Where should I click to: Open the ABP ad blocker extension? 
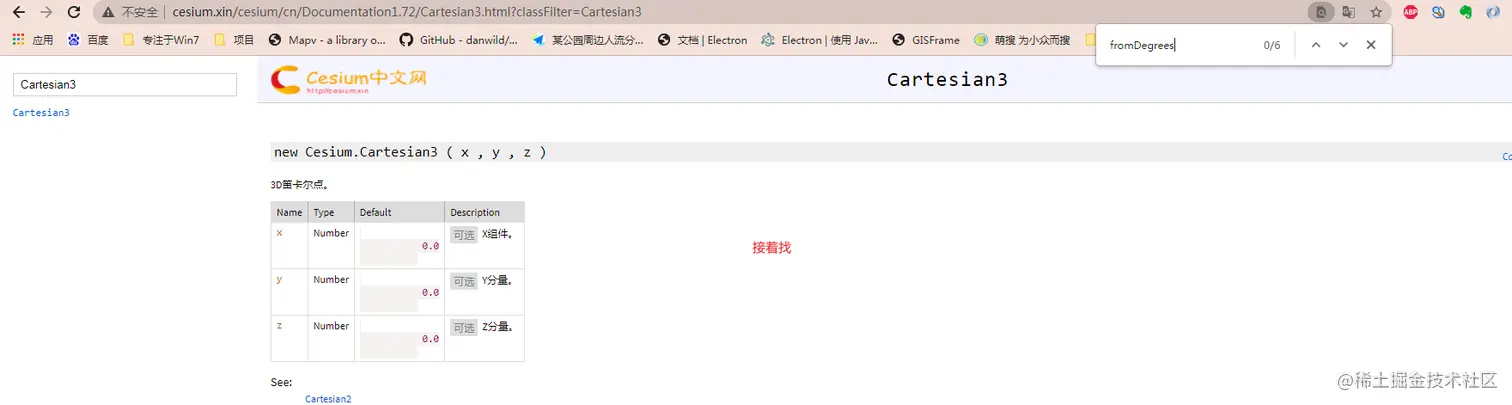coord(1411,12)
